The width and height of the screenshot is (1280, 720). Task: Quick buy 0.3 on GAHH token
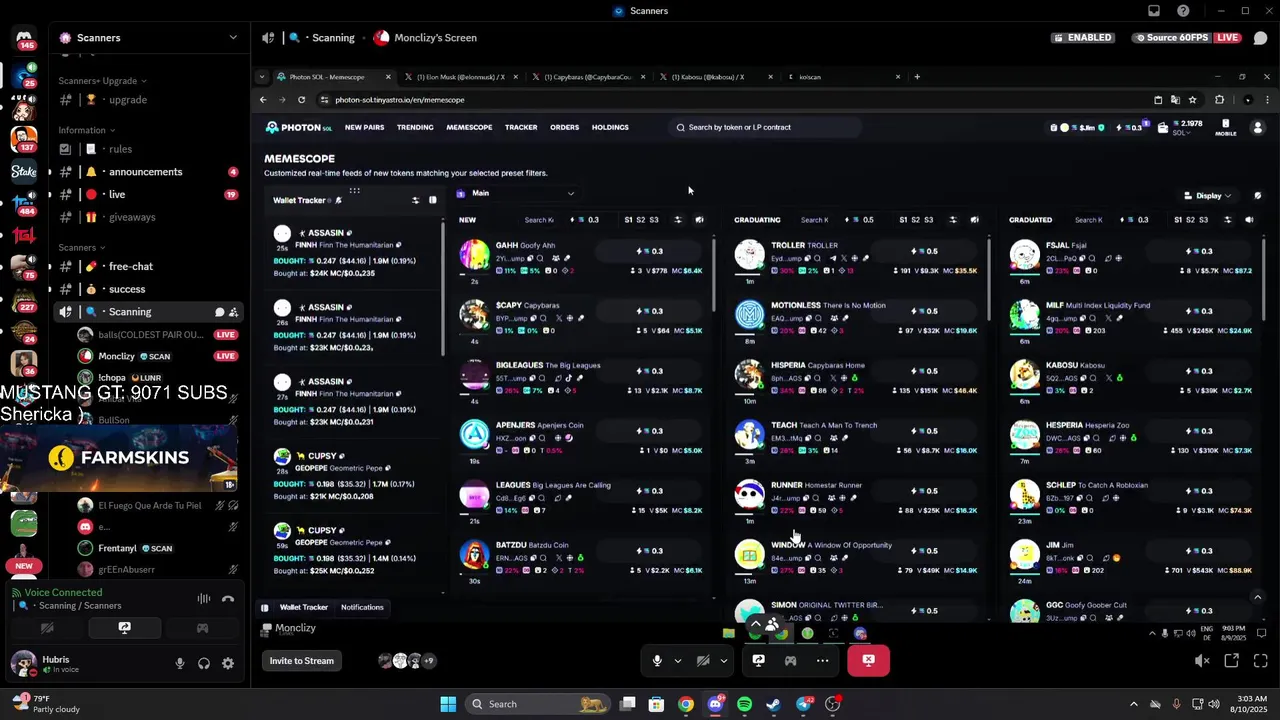(650, 251)
